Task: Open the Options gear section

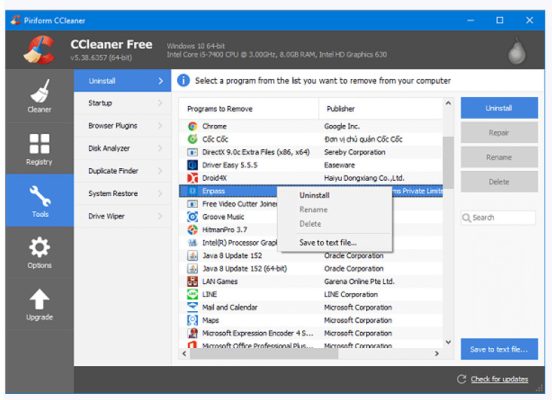Action: [x=39, y=252]
